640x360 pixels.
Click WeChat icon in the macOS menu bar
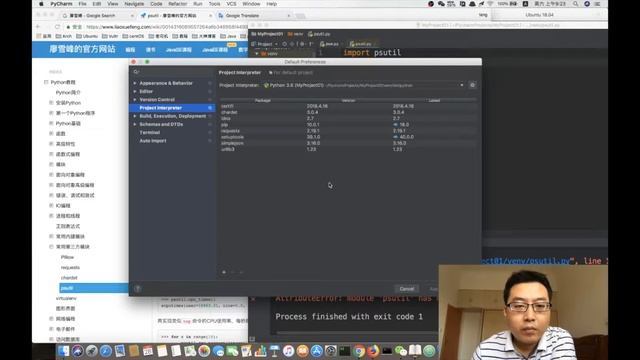(x=441, y=4)
